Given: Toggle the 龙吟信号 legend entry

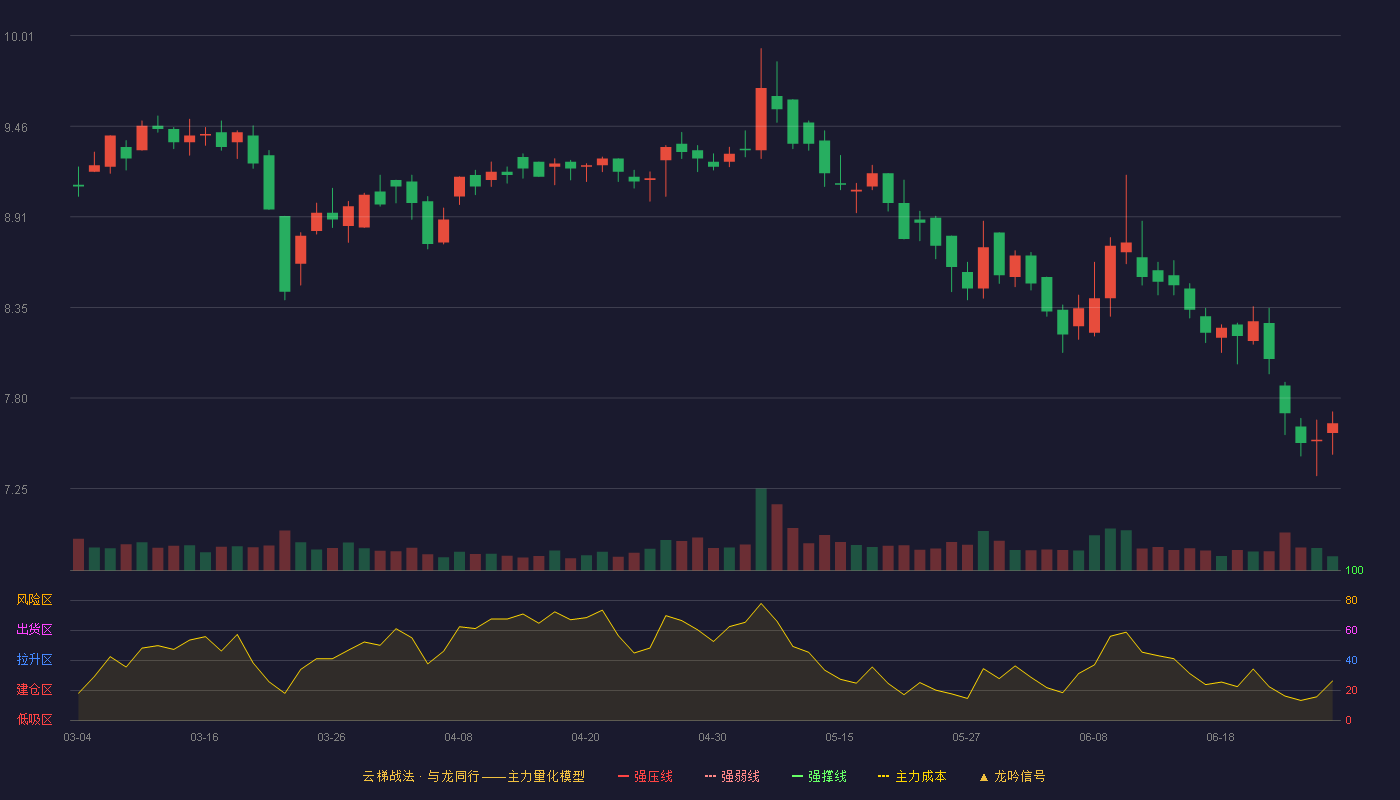Looking at the screenshot, I should coord(1012,776).
